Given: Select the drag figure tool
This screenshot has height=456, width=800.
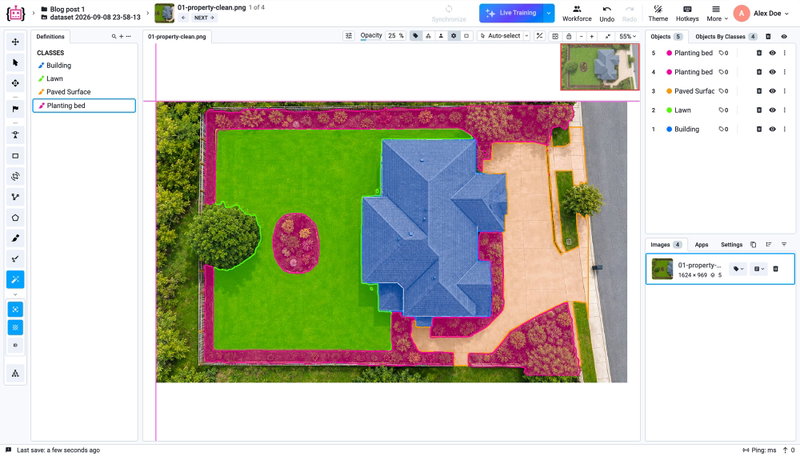Looking at the screenshot, I should coord(15,83).
